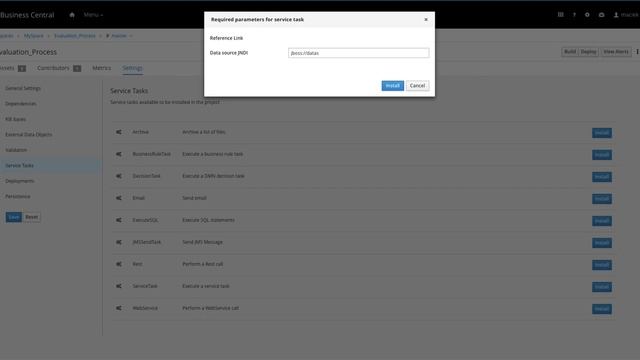Click the Deploy button

[588, 52]
